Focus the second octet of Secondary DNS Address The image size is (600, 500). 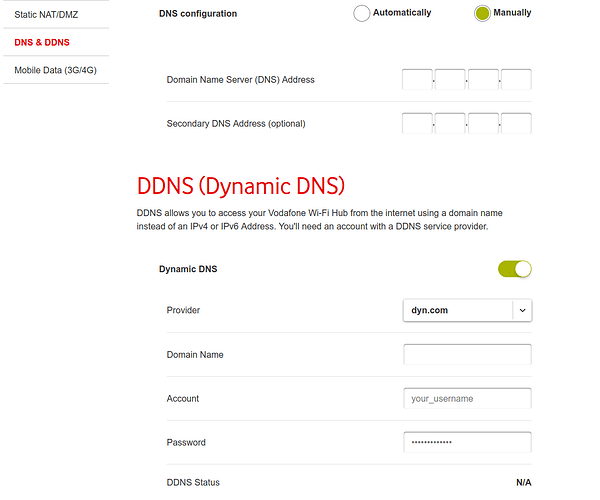pos(450,124)
